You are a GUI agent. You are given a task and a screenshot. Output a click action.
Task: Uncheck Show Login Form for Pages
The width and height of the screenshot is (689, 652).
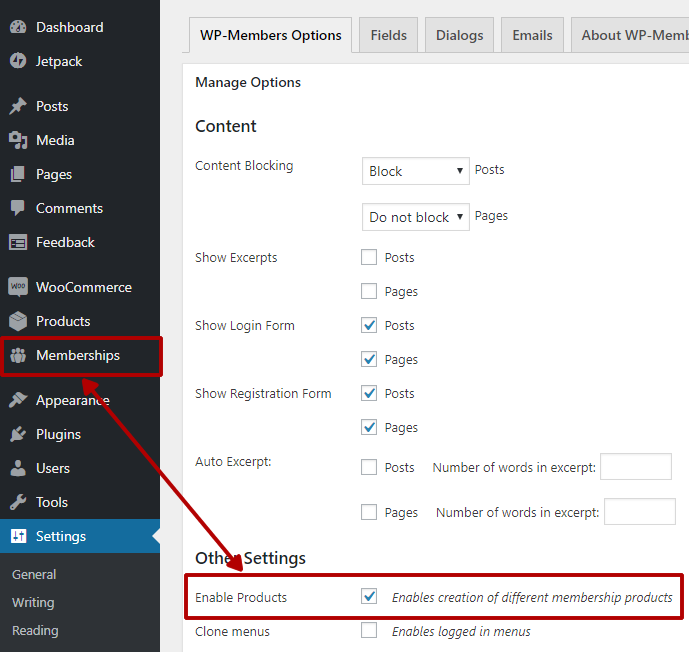click(369, 360)
